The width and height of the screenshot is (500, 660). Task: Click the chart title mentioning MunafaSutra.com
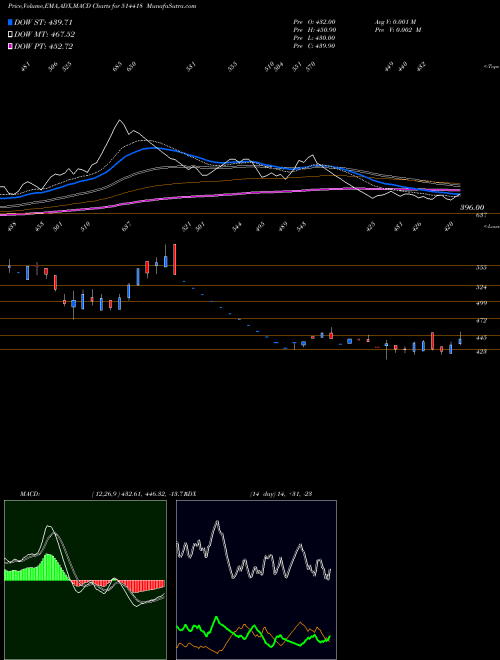[102, 6]
